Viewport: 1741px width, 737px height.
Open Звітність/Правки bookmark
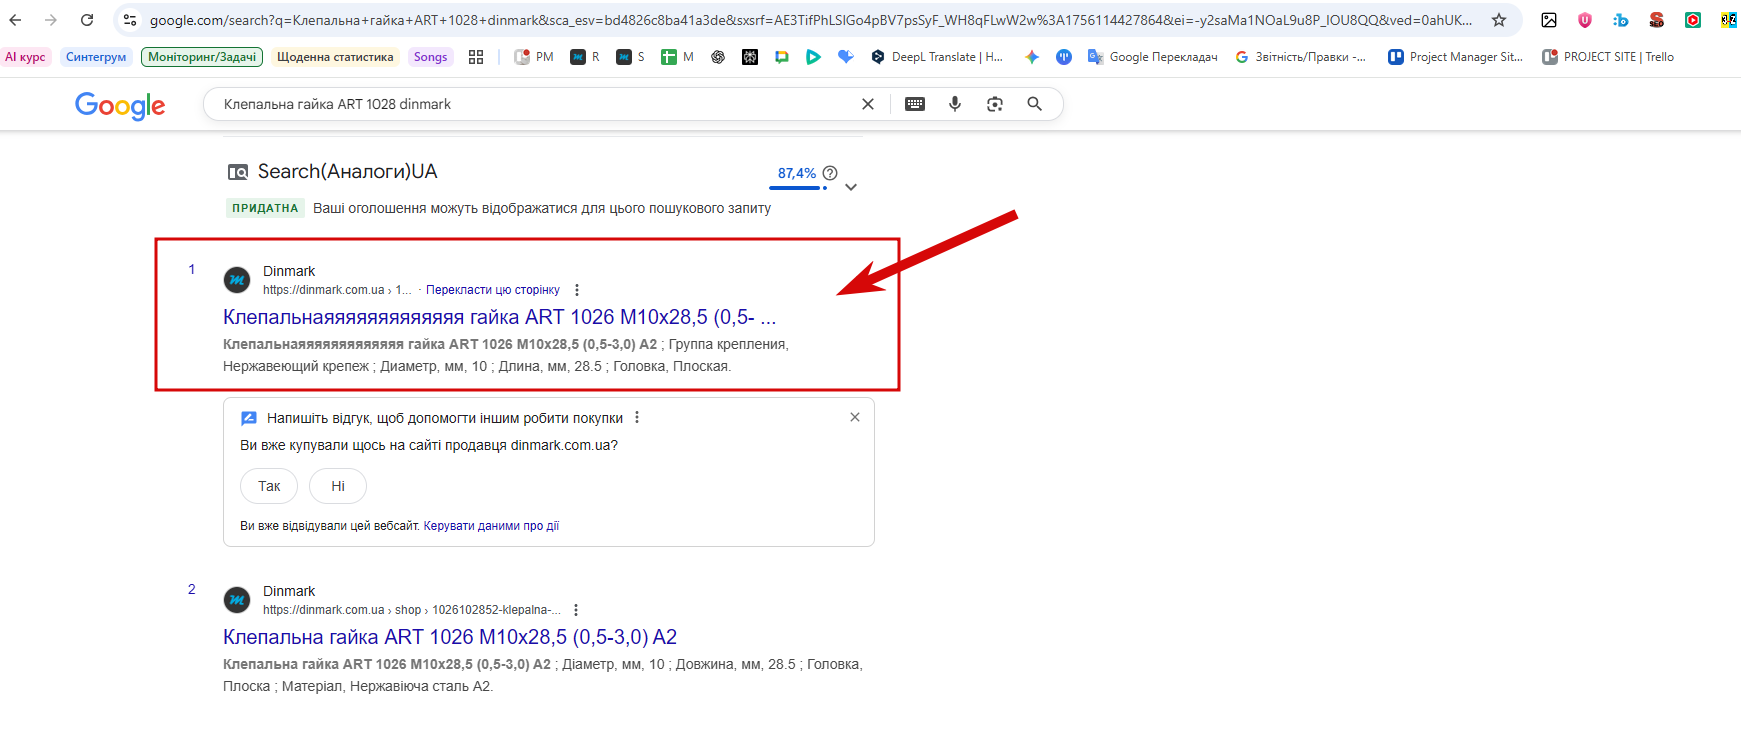point(1301,57)
